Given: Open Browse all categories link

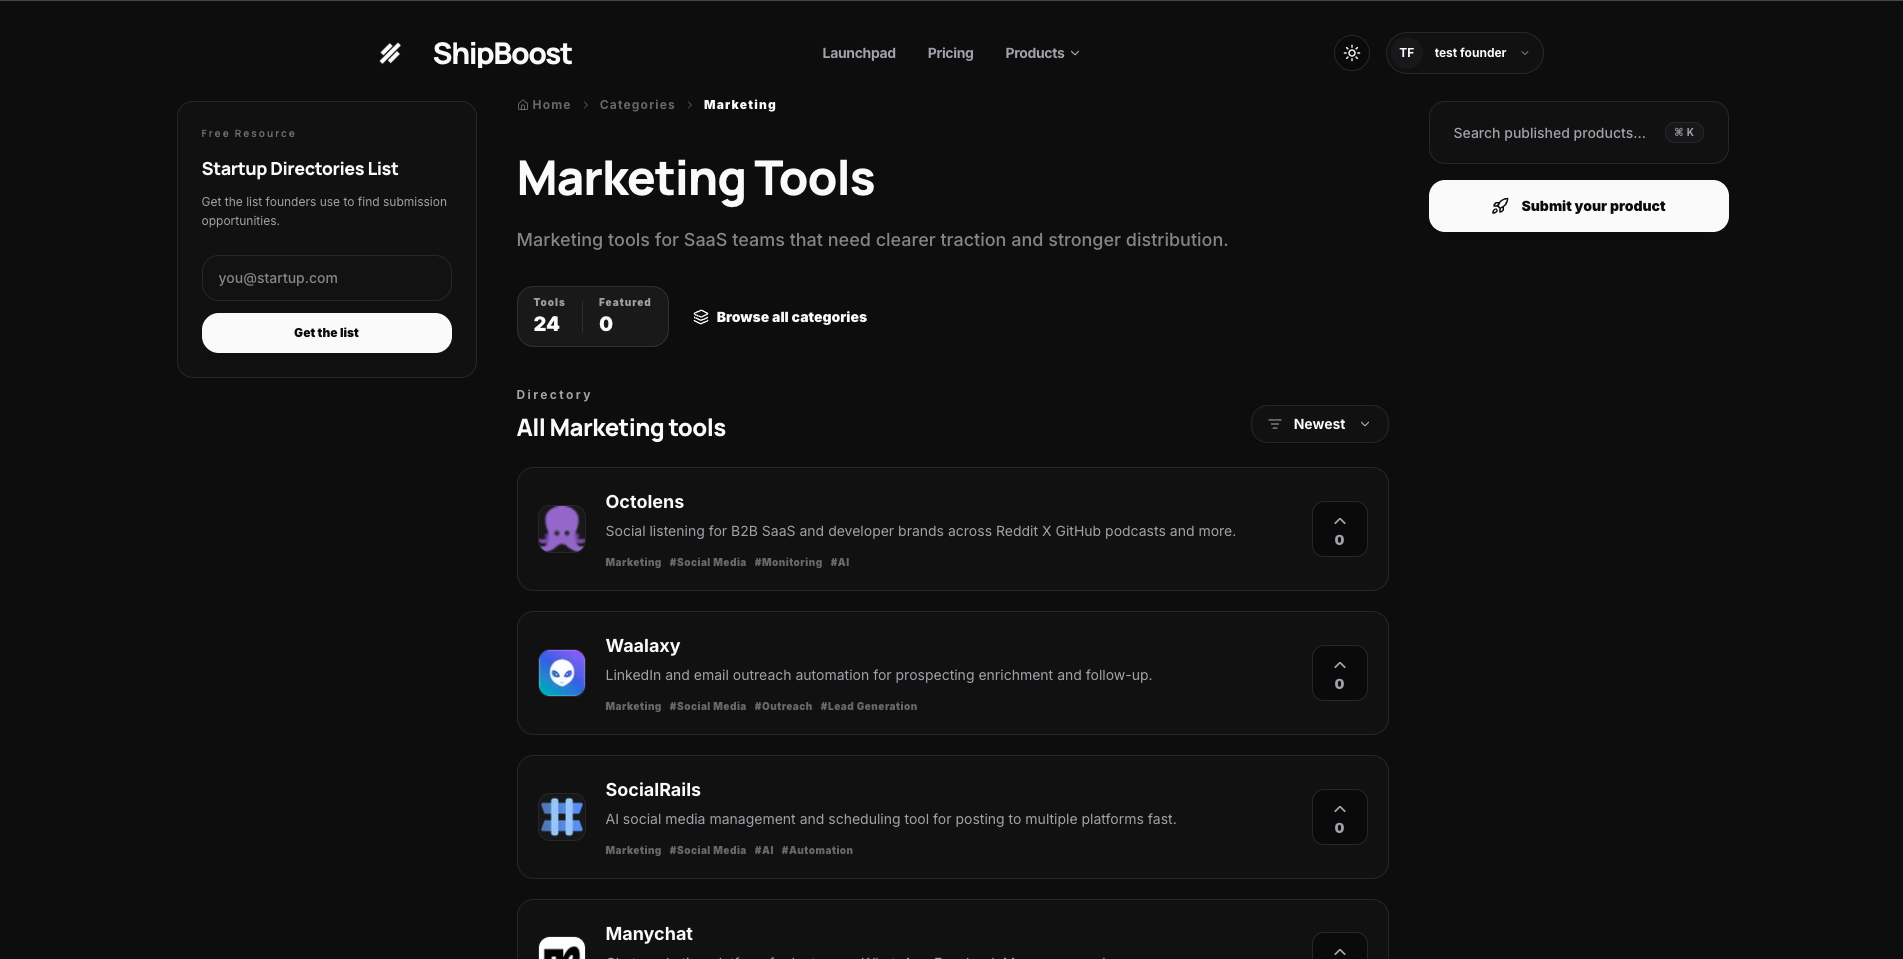Looking at the screenshot, I should [780, 317].
